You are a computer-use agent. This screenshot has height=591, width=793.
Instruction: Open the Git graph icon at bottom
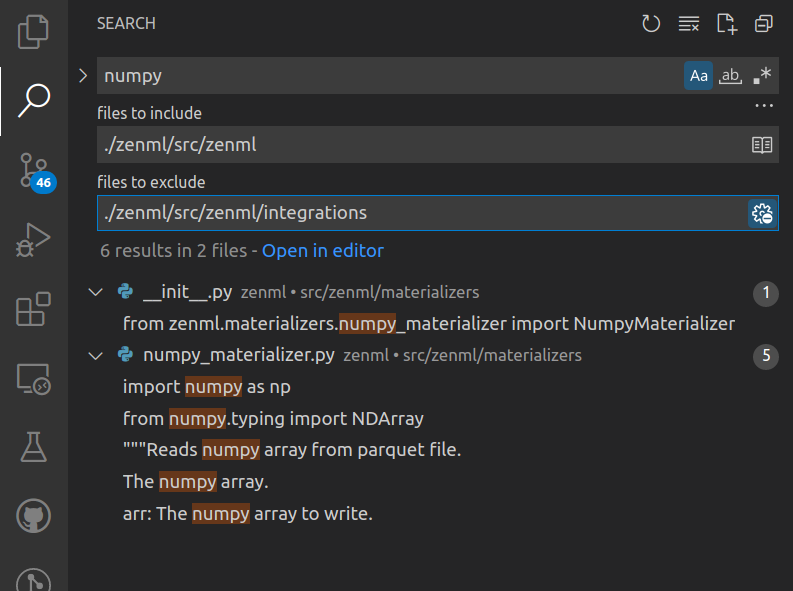(33, 579)
